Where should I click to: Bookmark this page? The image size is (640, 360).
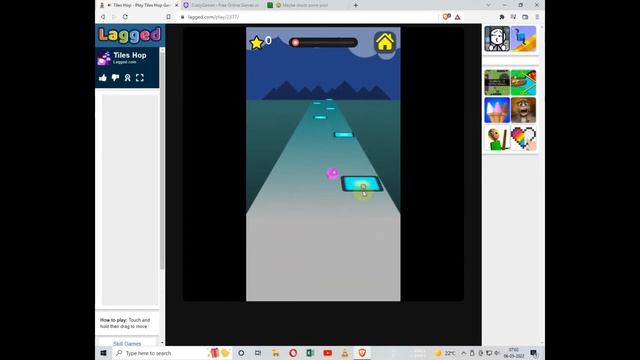point(168,17)
